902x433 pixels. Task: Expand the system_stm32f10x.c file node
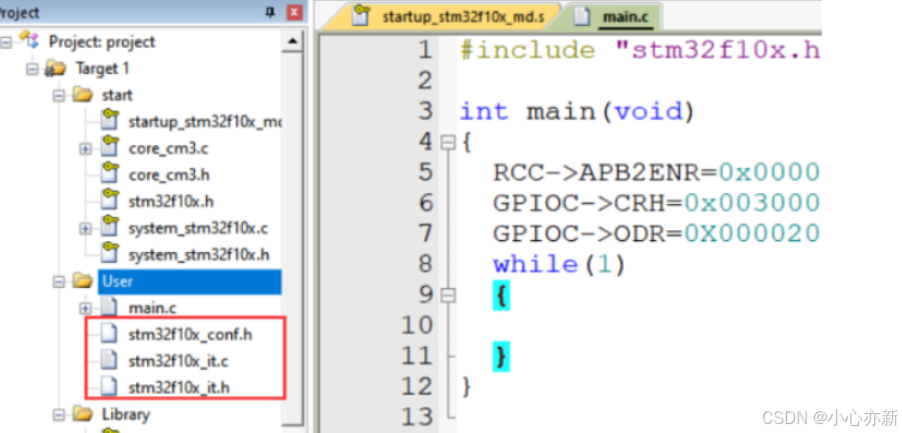[85, 229]
